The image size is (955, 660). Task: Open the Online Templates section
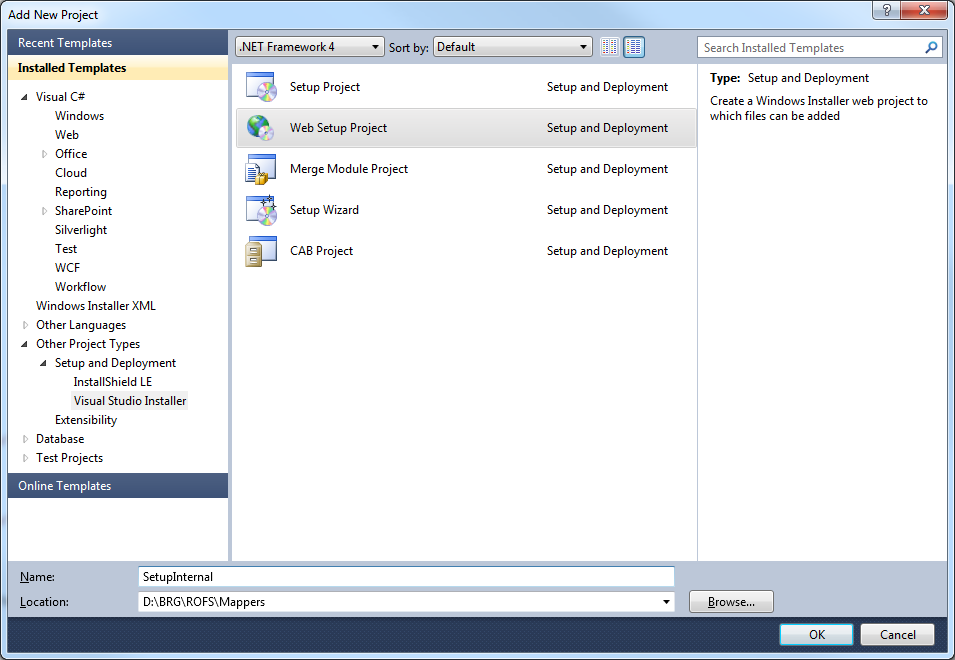click(x=118, y=486)
